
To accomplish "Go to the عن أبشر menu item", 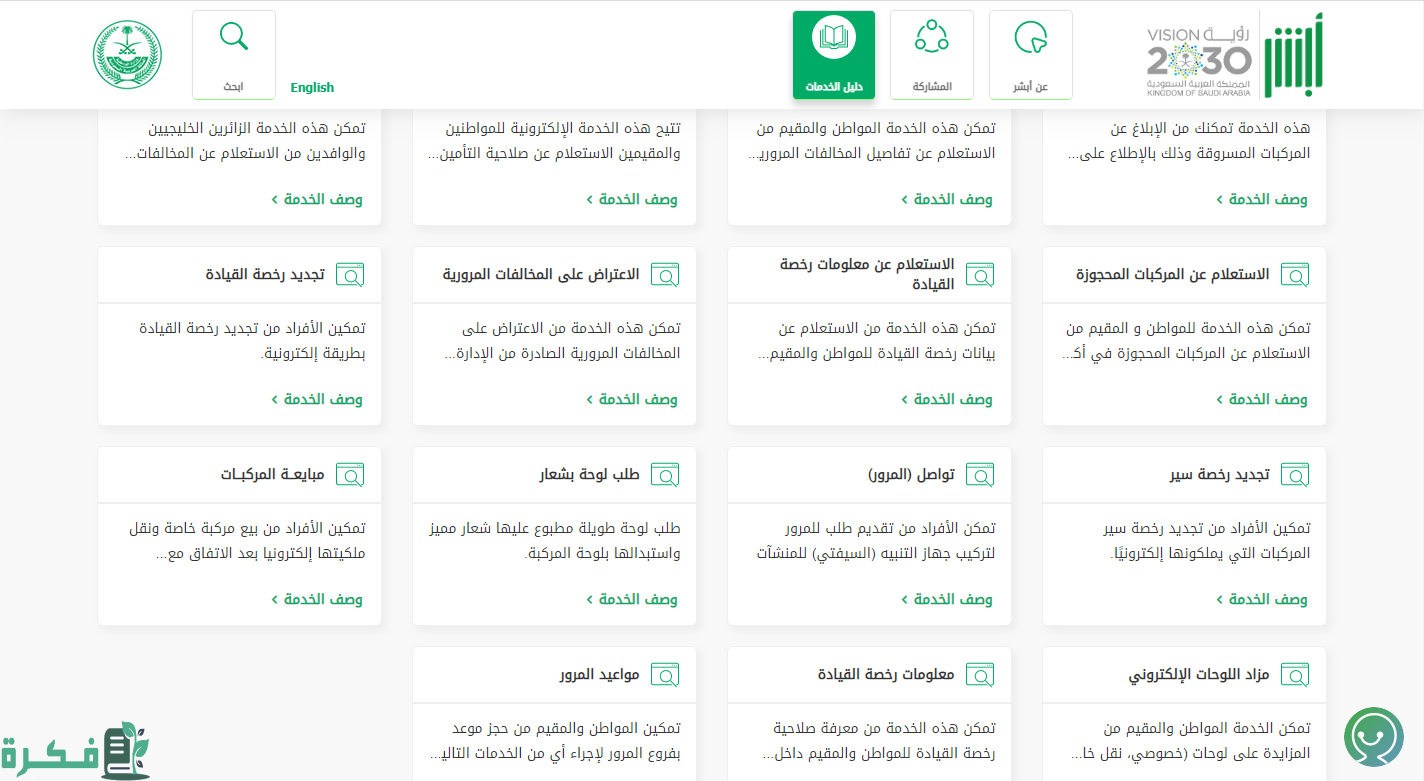I will click(1030, 55).
